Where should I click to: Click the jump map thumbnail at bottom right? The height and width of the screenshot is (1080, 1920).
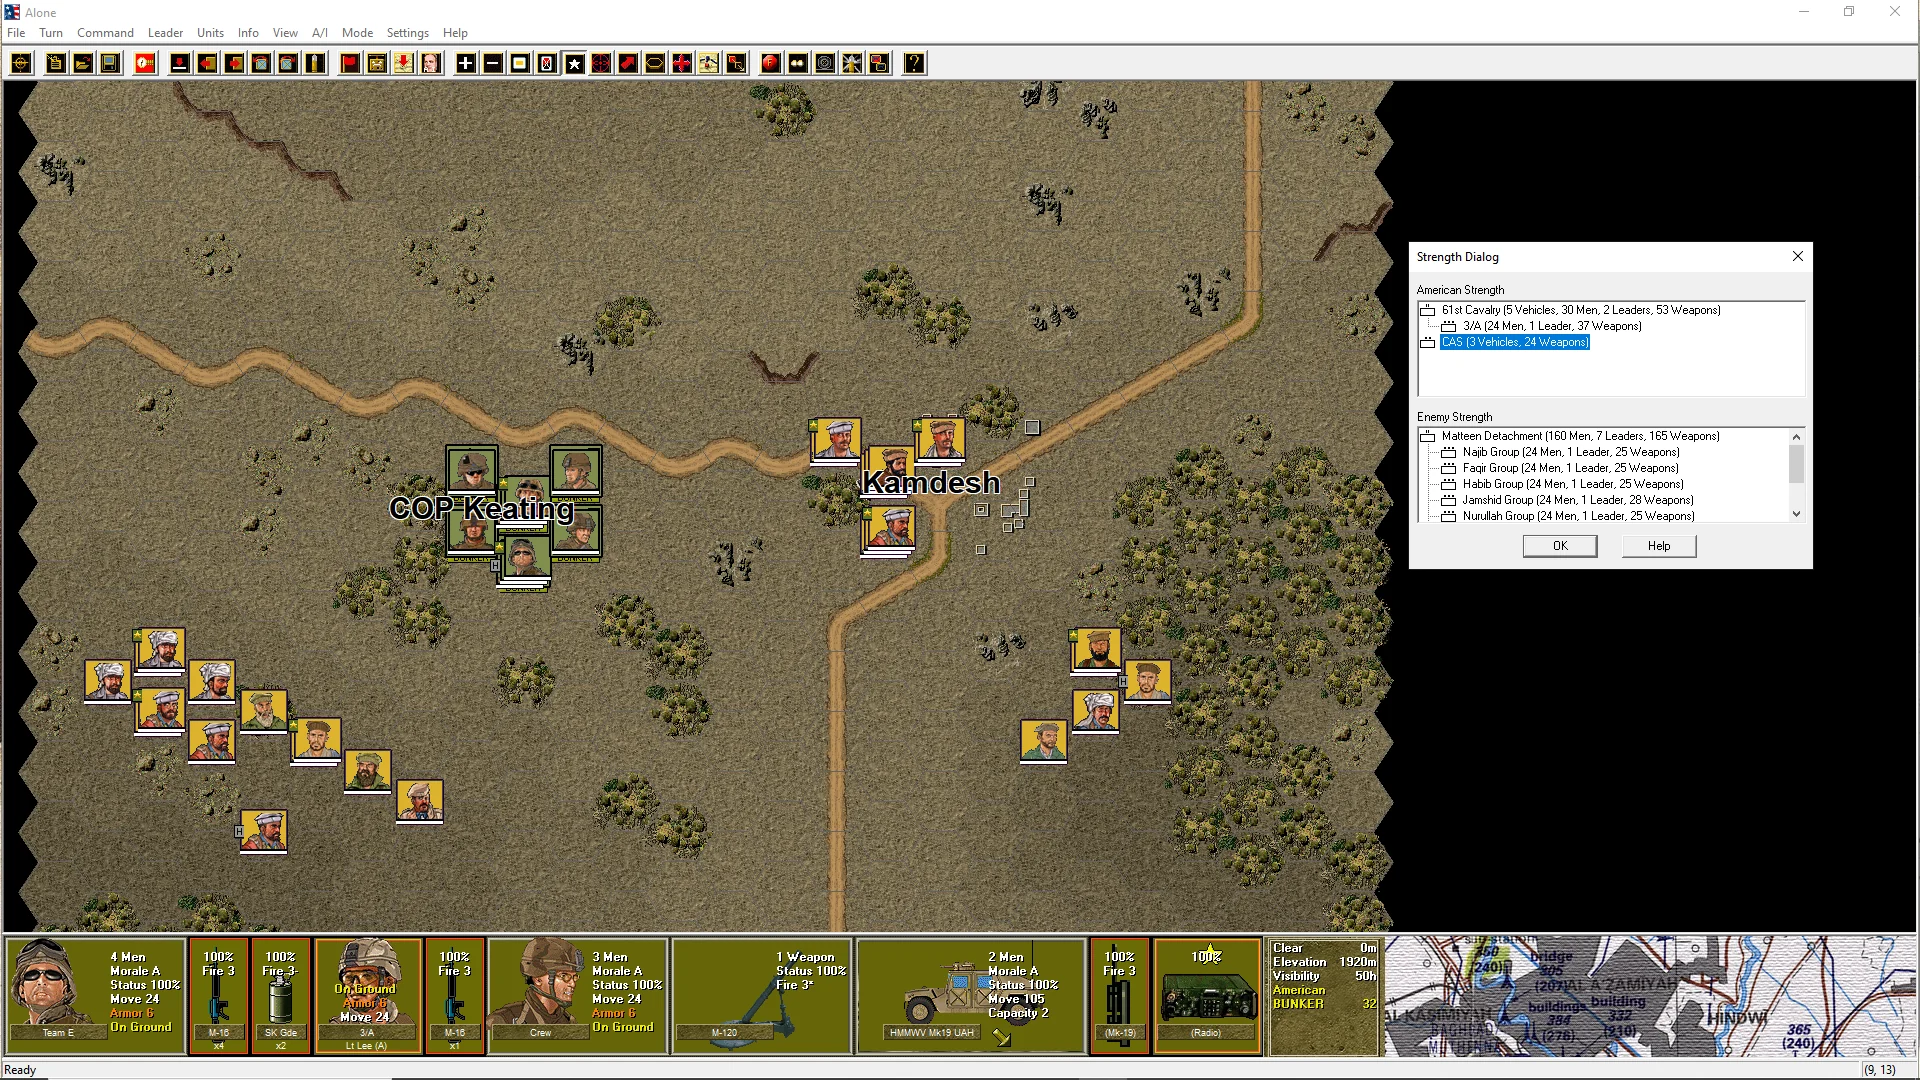1650,996
